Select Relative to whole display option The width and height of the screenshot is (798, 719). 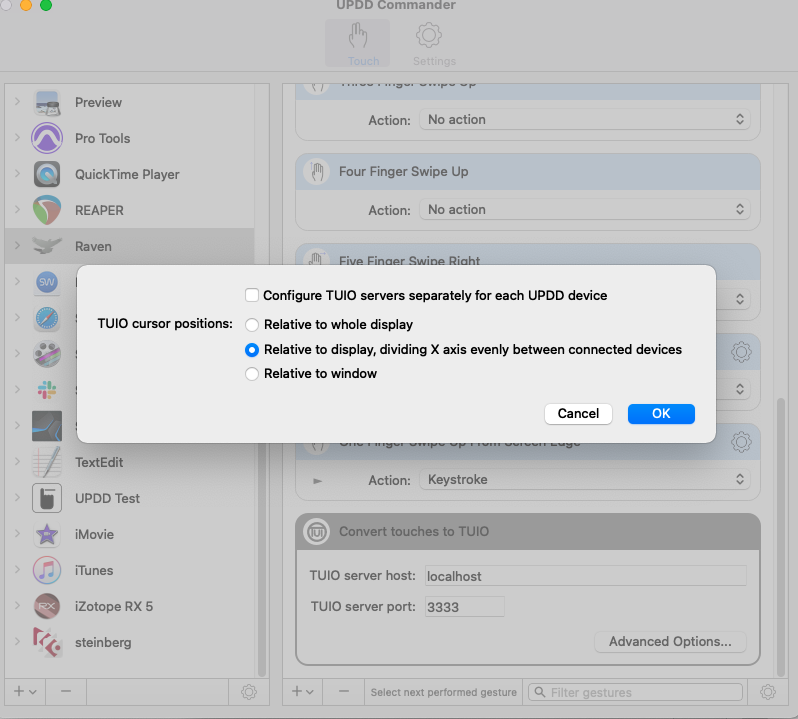click(x=252, y=324)
